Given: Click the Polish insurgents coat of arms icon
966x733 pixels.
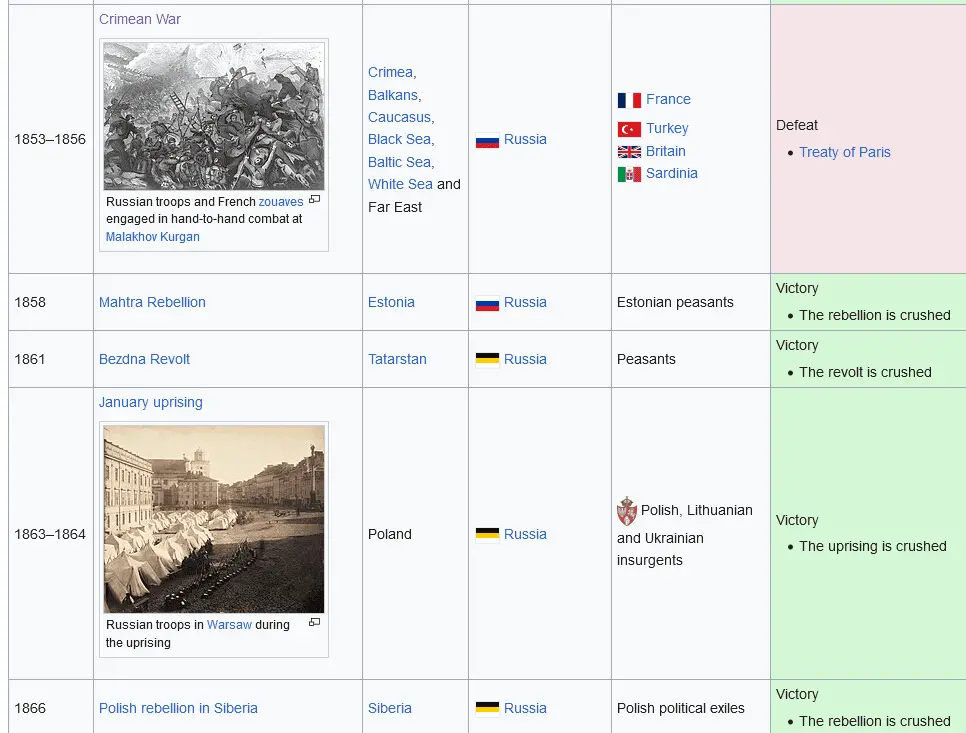Looking at the screenshot, I should (x=627, y=511).
